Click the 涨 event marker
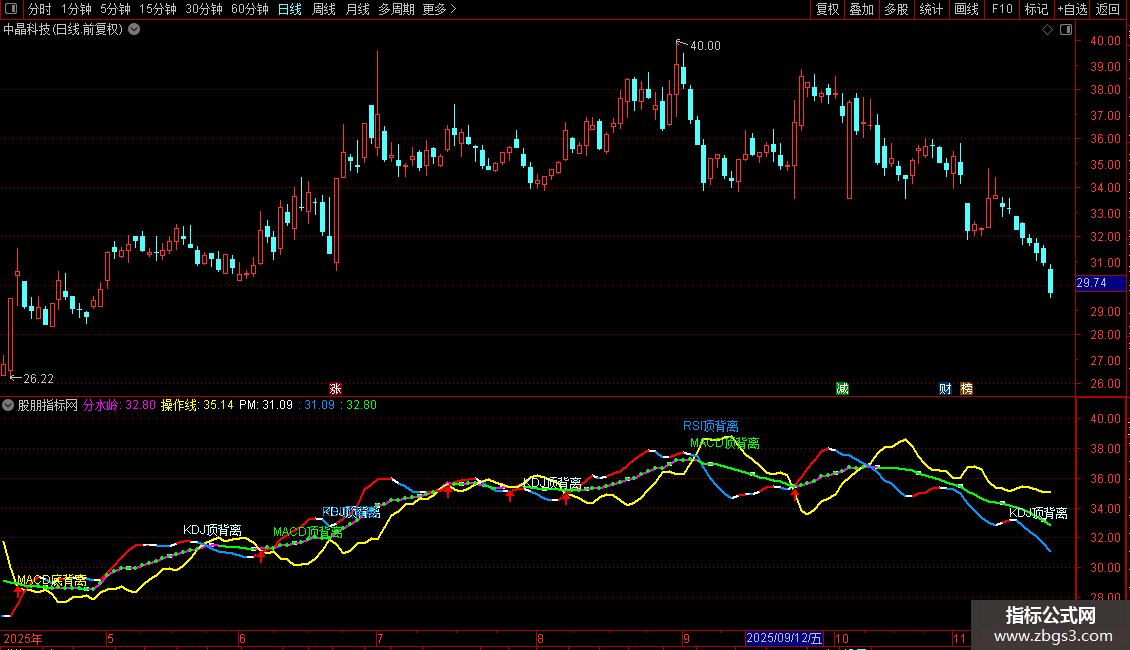 pos(335,388)
